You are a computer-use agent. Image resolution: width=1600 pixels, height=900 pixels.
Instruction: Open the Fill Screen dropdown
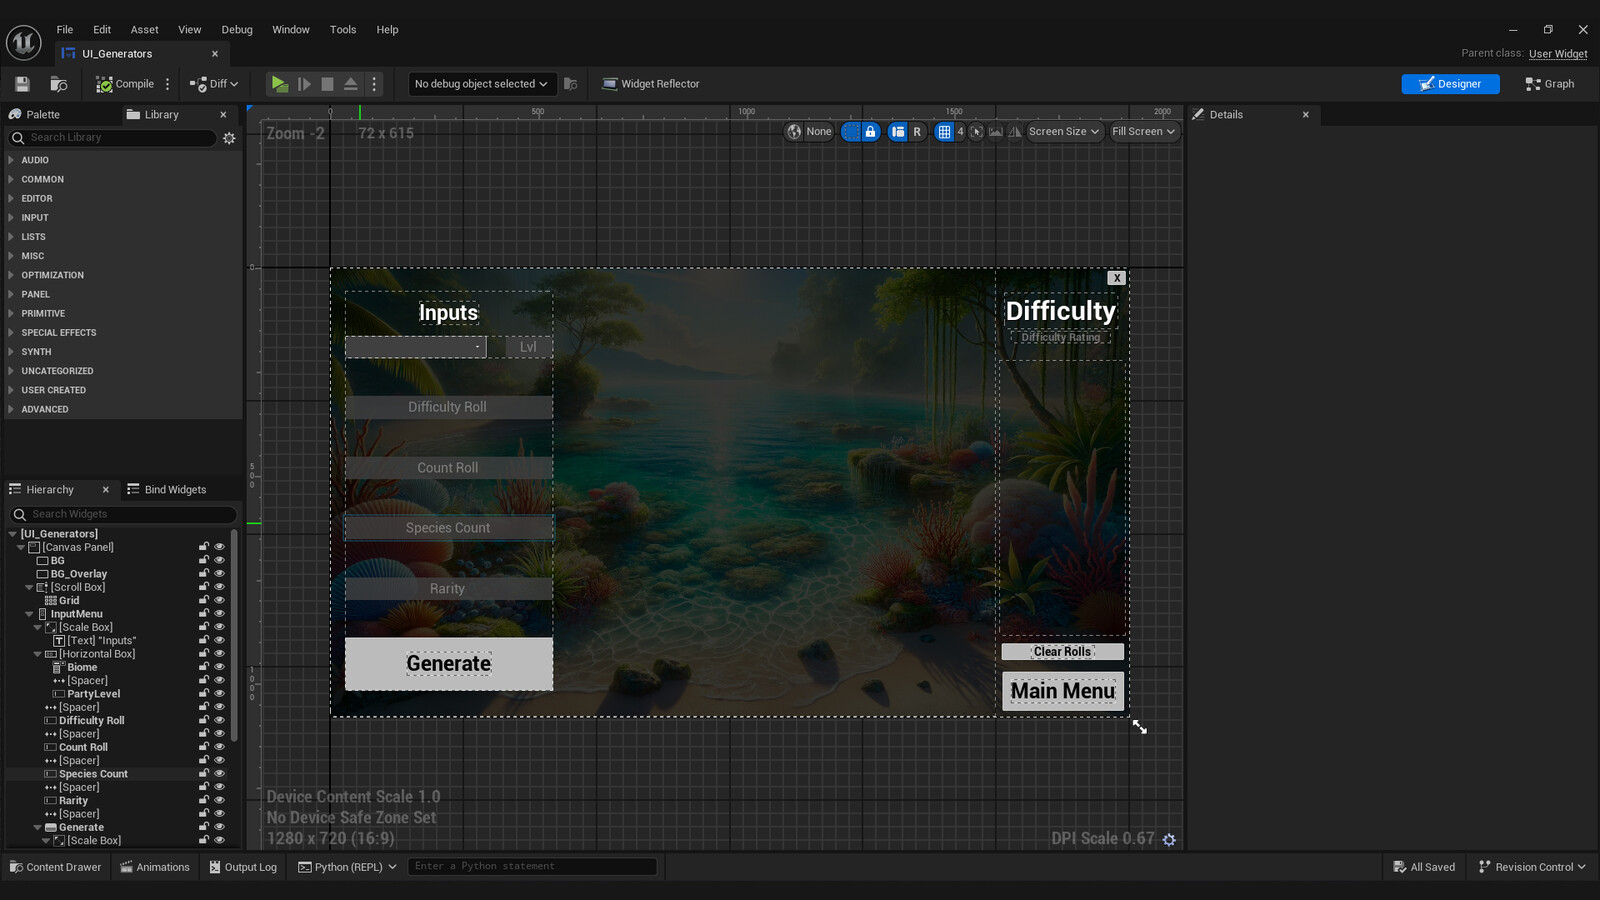point(1143,132)
